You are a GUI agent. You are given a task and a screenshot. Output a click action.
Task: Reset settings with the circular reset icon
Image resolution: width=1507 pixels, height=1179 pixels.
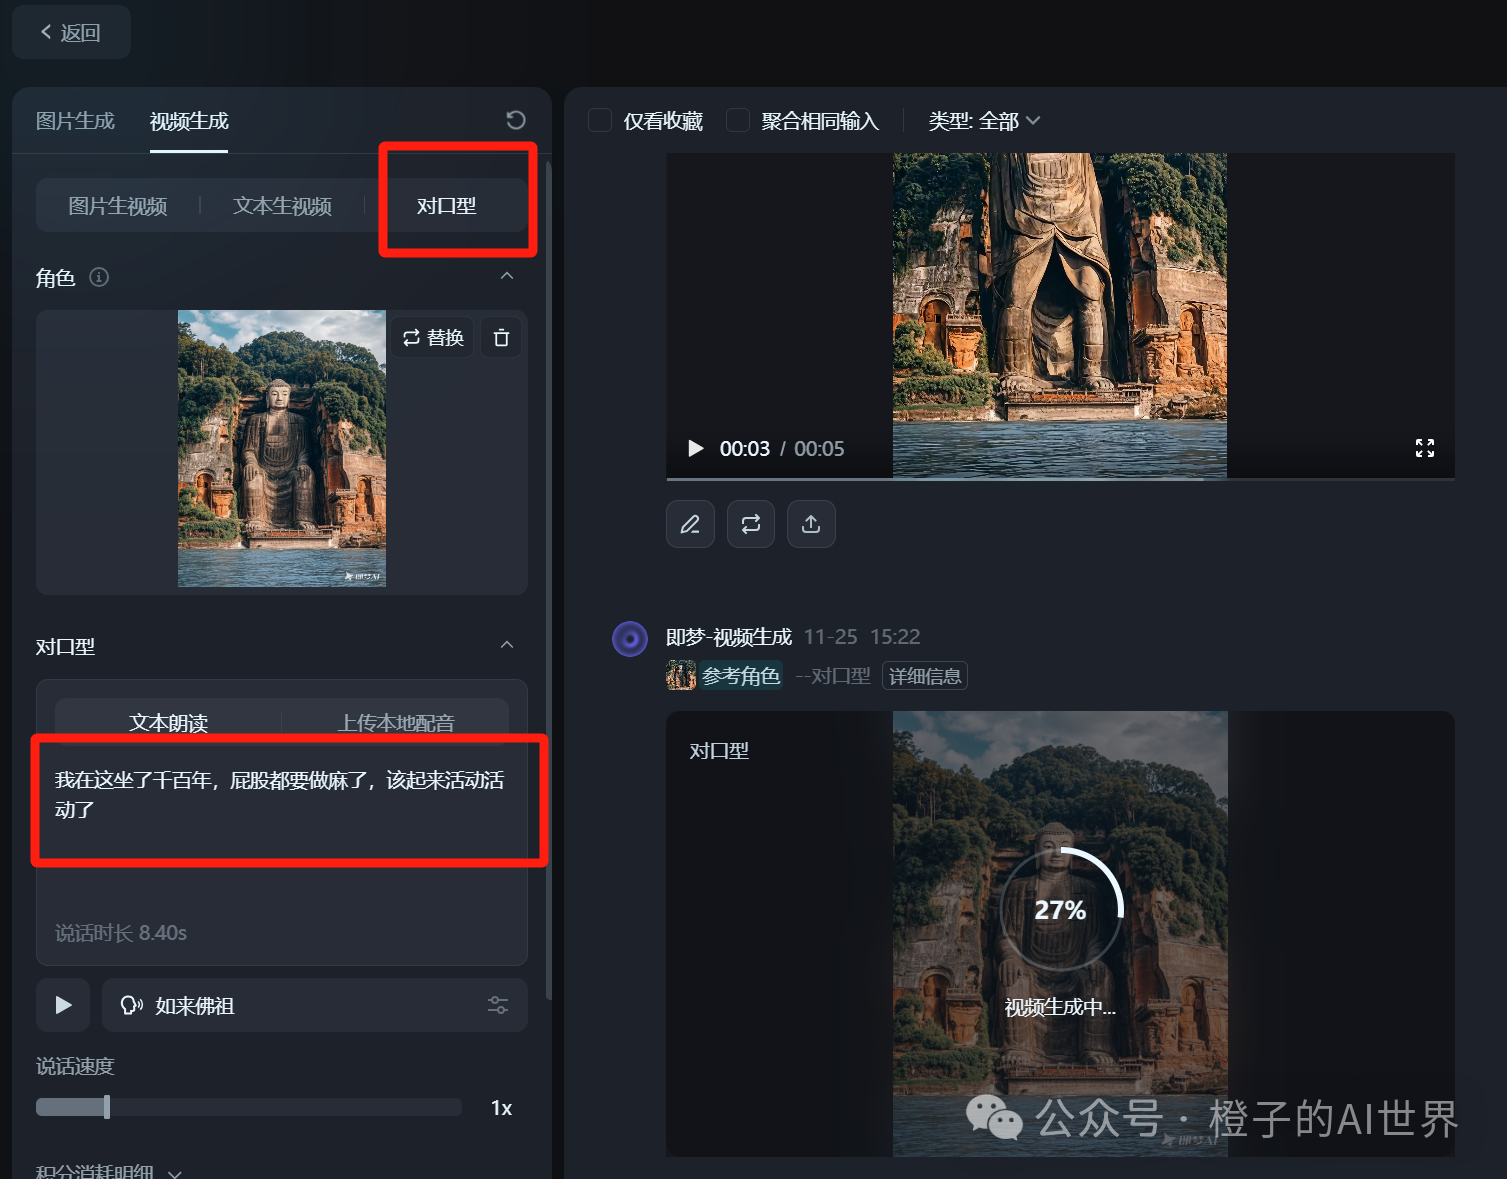(x=515, y=119)
